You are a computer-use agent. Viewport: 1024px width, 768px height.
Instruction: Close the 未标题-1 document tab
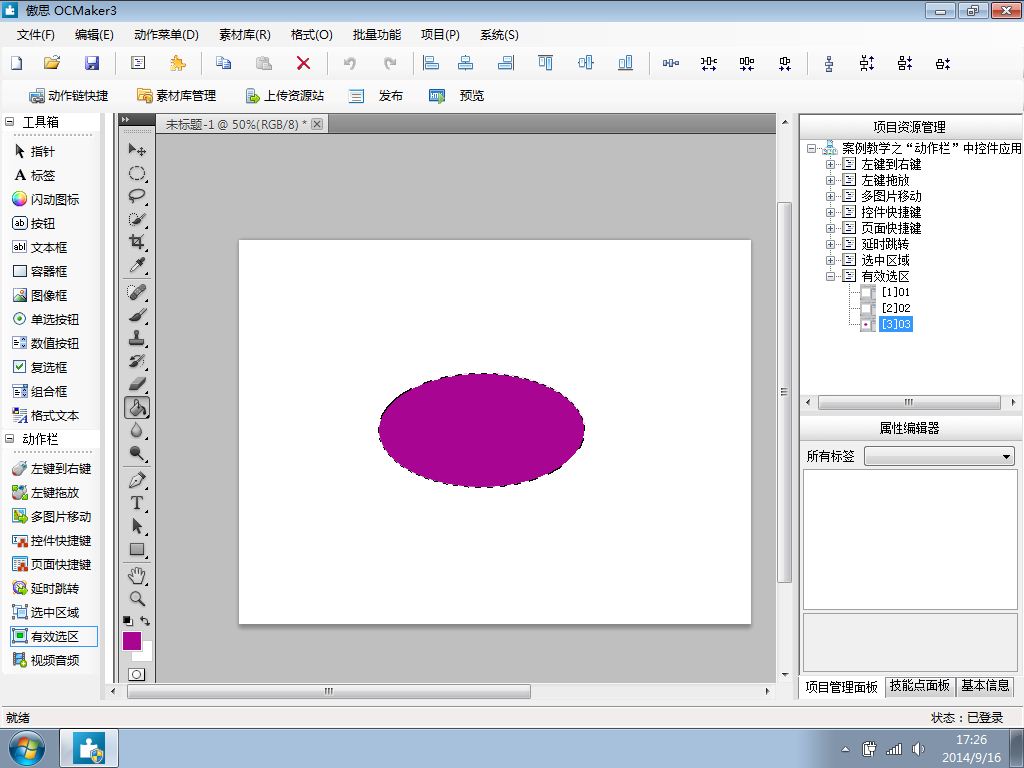tap(317, 124)
